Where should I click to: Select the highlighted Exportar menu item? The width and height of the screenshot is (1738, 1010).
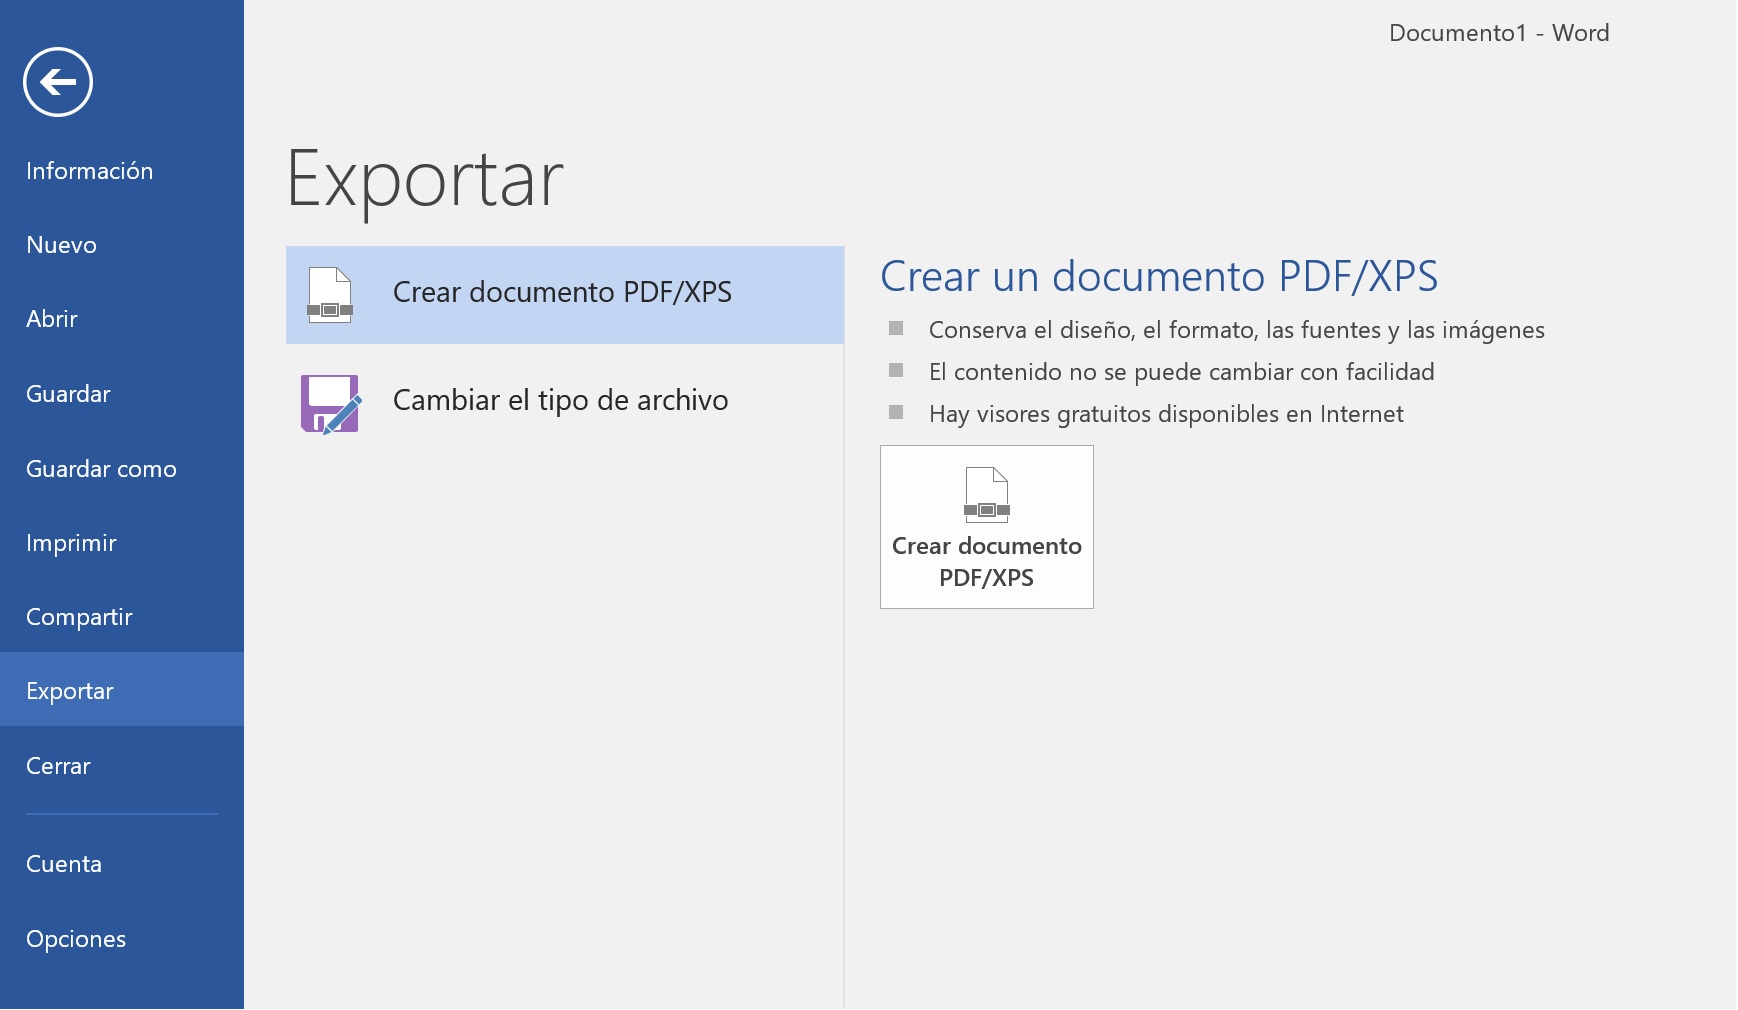tap(70, 691)
